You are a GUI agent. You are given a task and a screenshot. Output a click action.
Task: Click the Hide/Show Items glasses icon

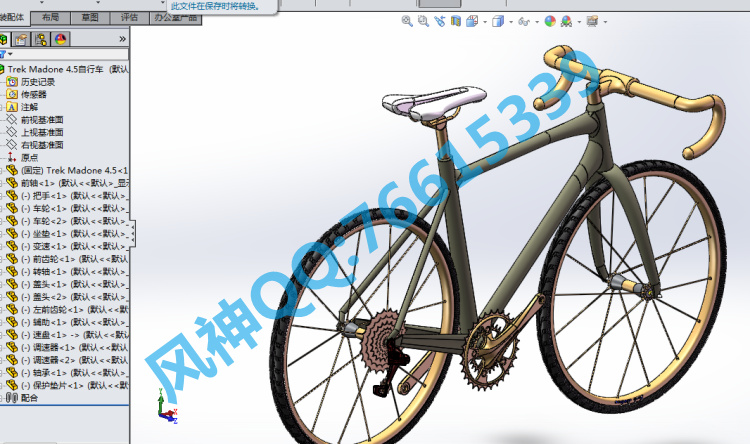[x=524, y=22]
